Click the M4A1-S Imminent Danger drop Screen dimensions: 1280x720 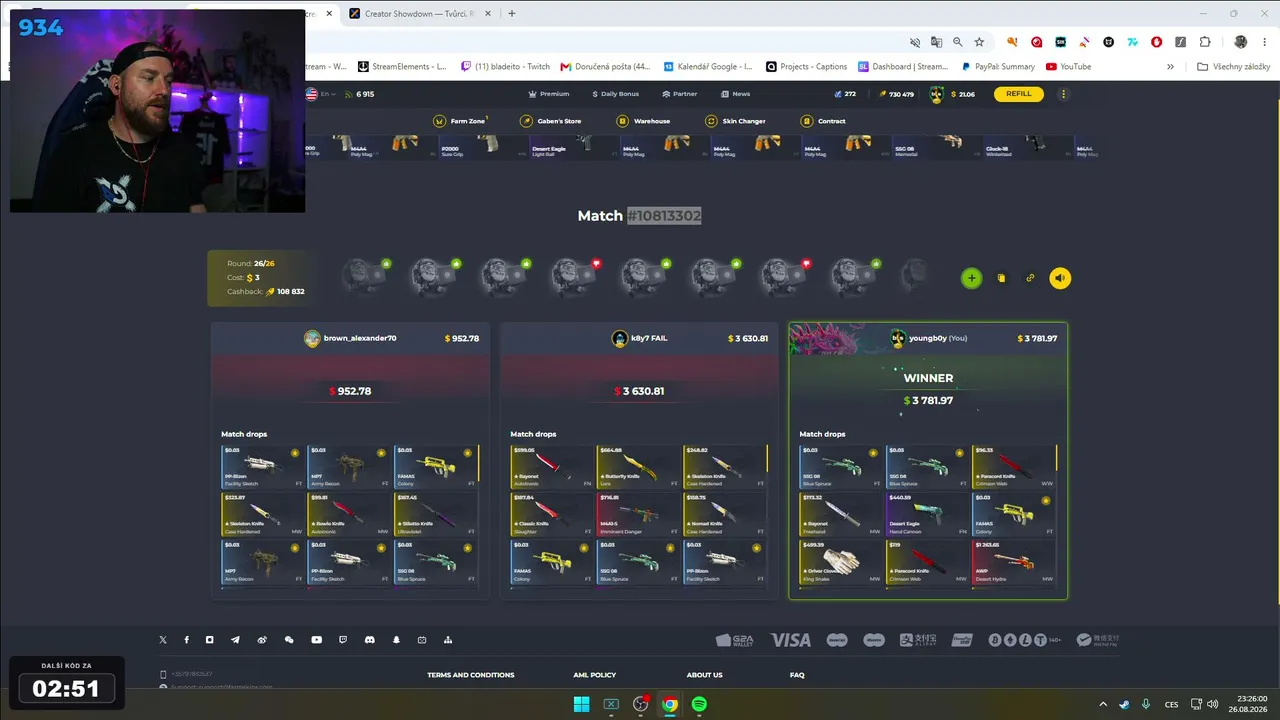coord(638,514)
